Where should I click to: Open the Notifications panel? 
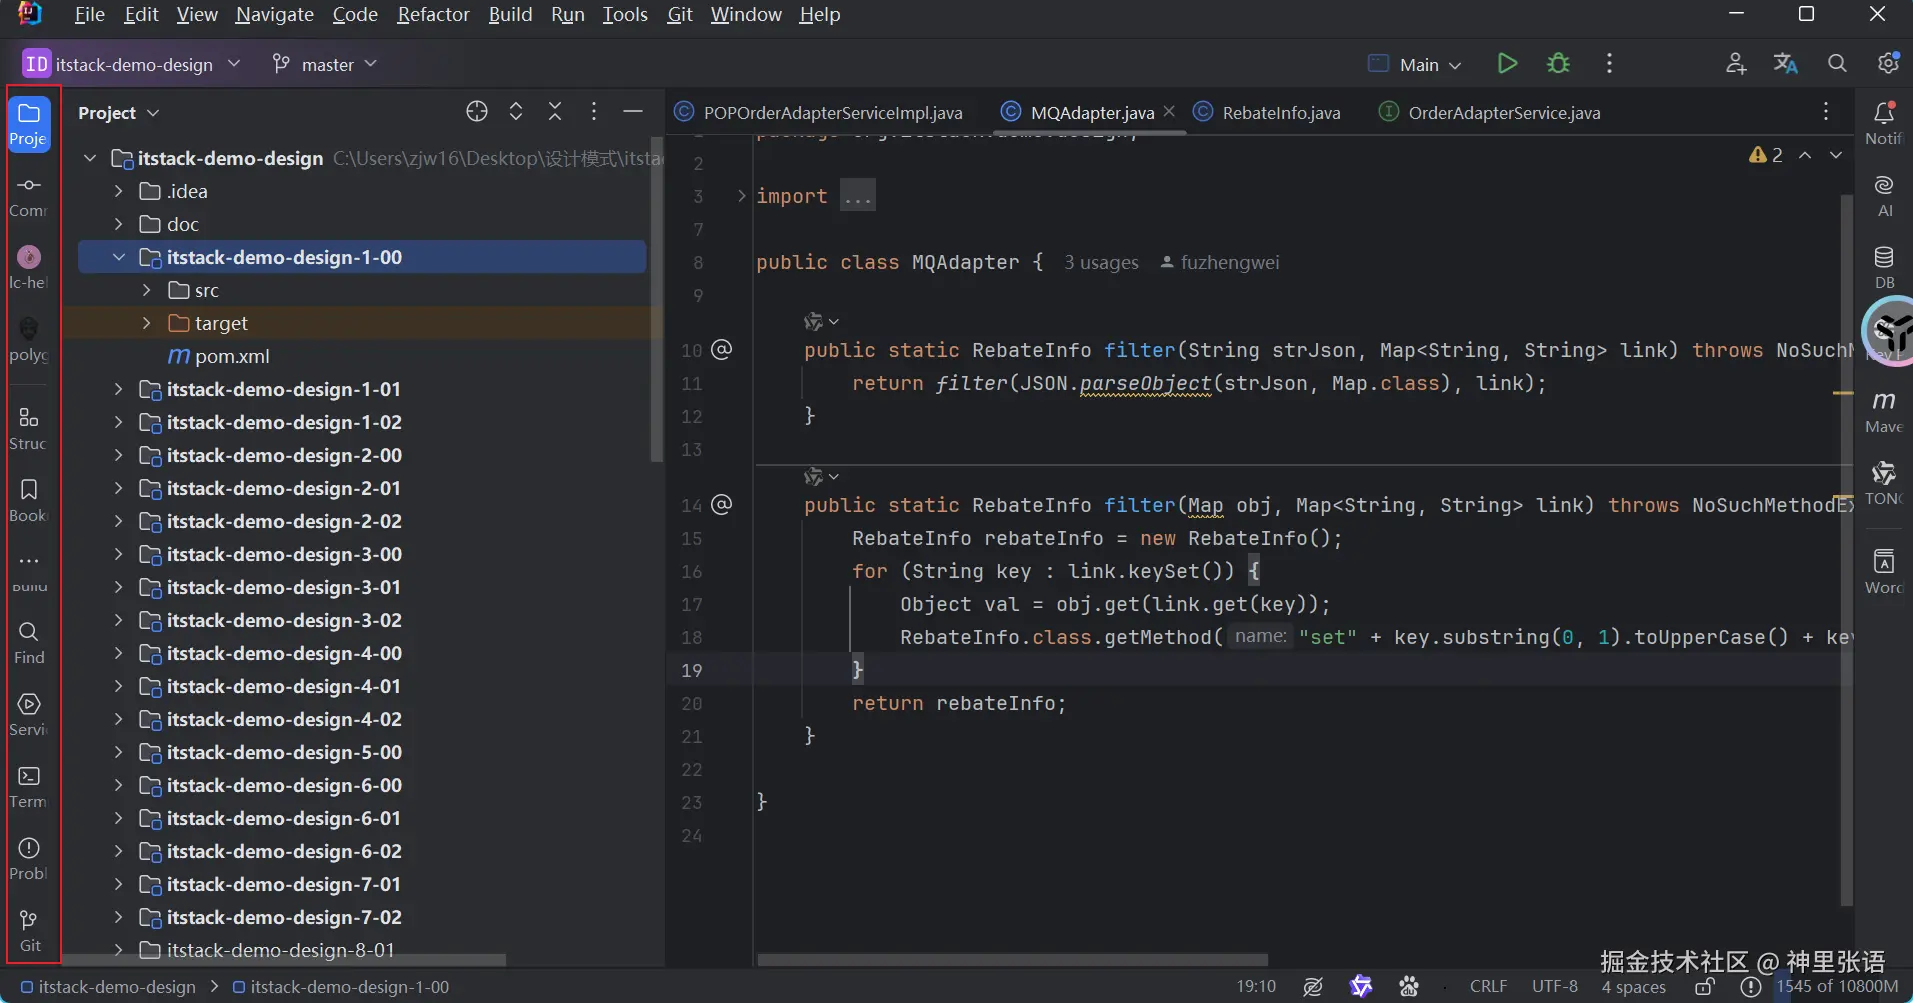[x=1883, y=123]
